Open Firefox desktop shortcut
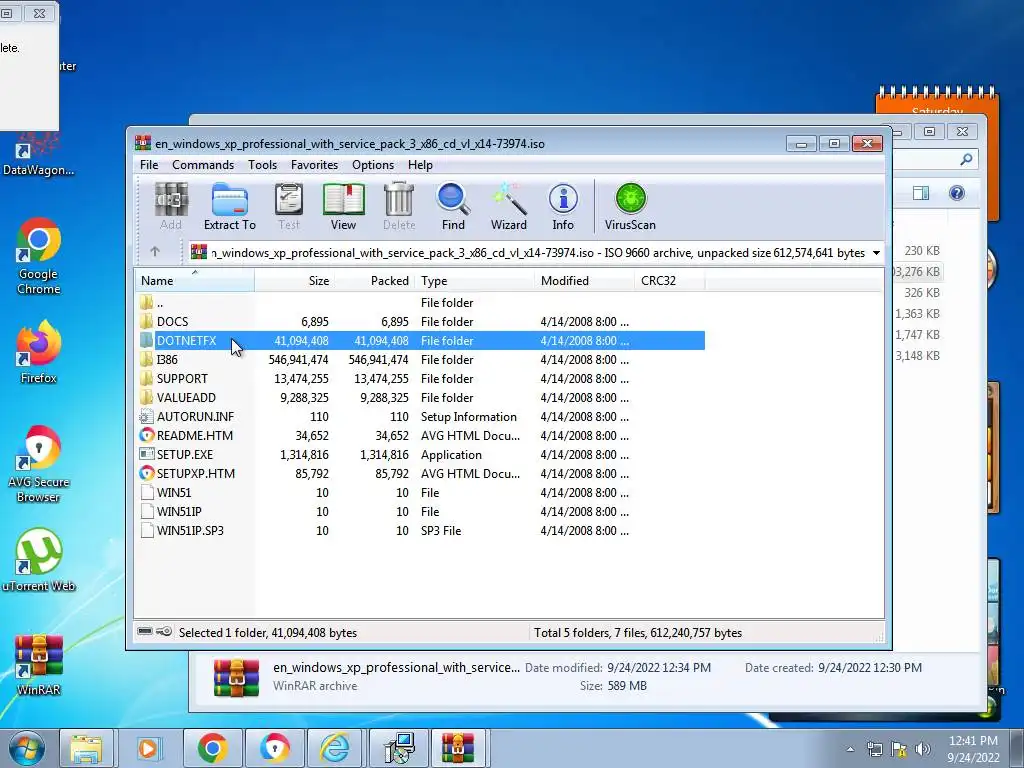This screenshot has height=768, width=1024. [39, 352]
